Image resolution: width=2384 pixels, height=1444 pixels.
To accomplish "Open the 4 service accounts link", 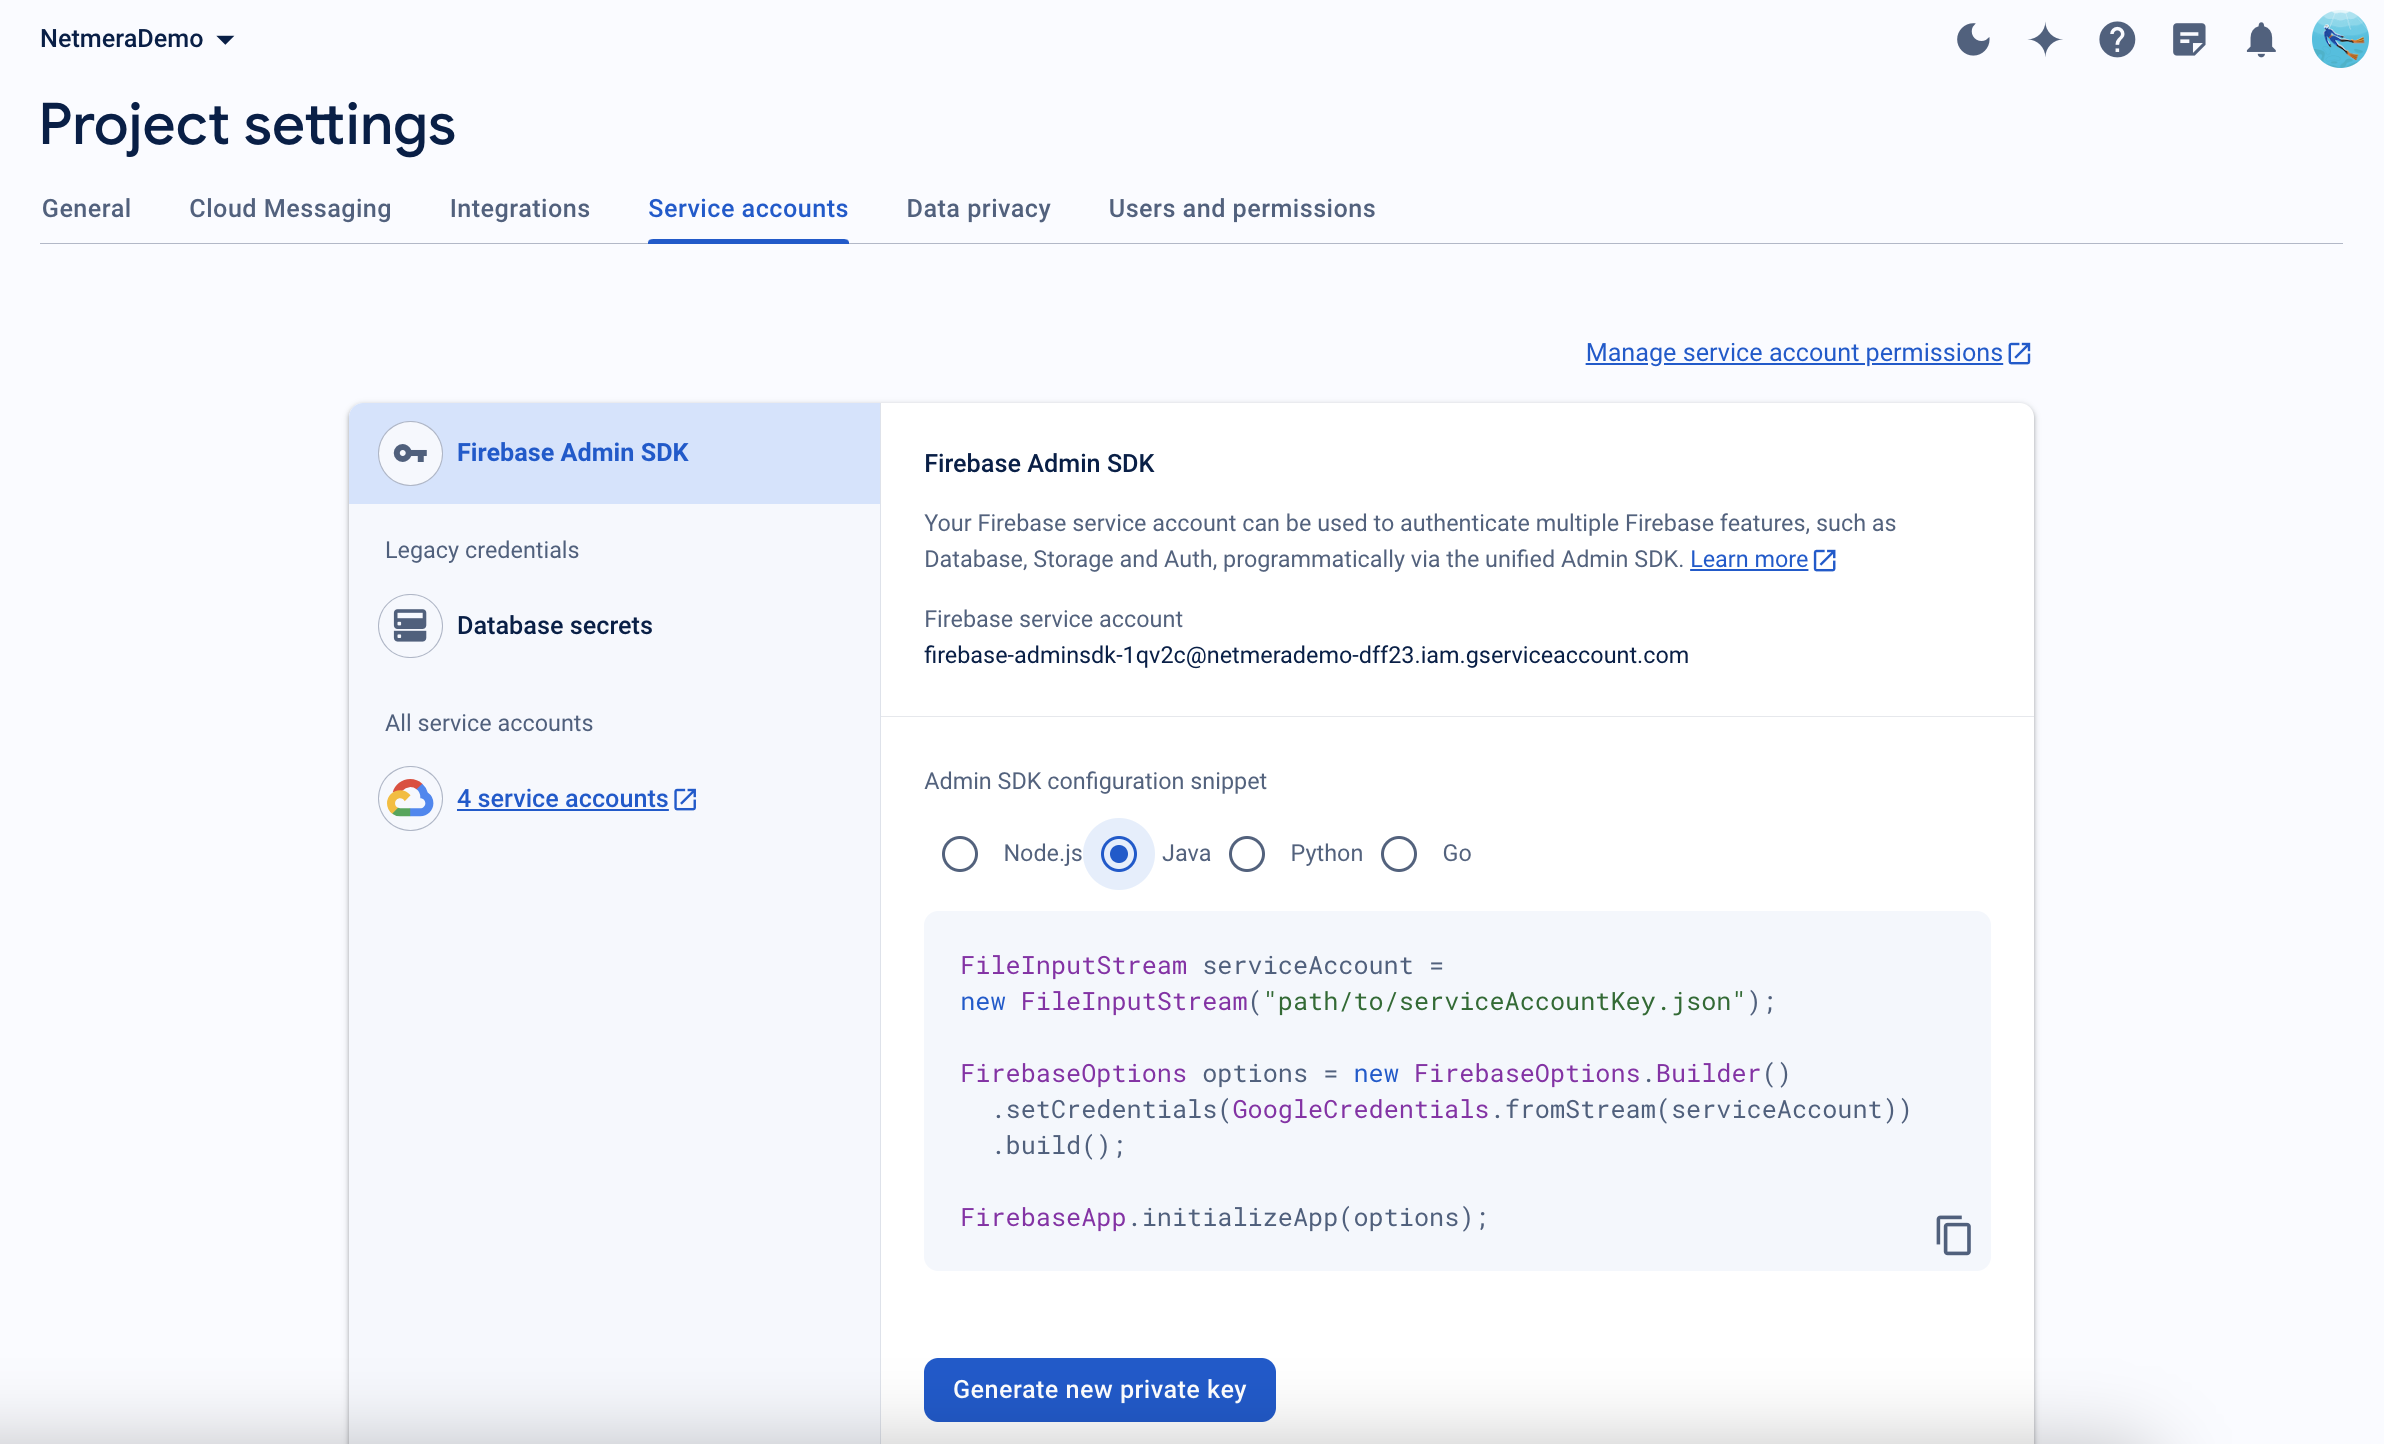I will [562, 799].
